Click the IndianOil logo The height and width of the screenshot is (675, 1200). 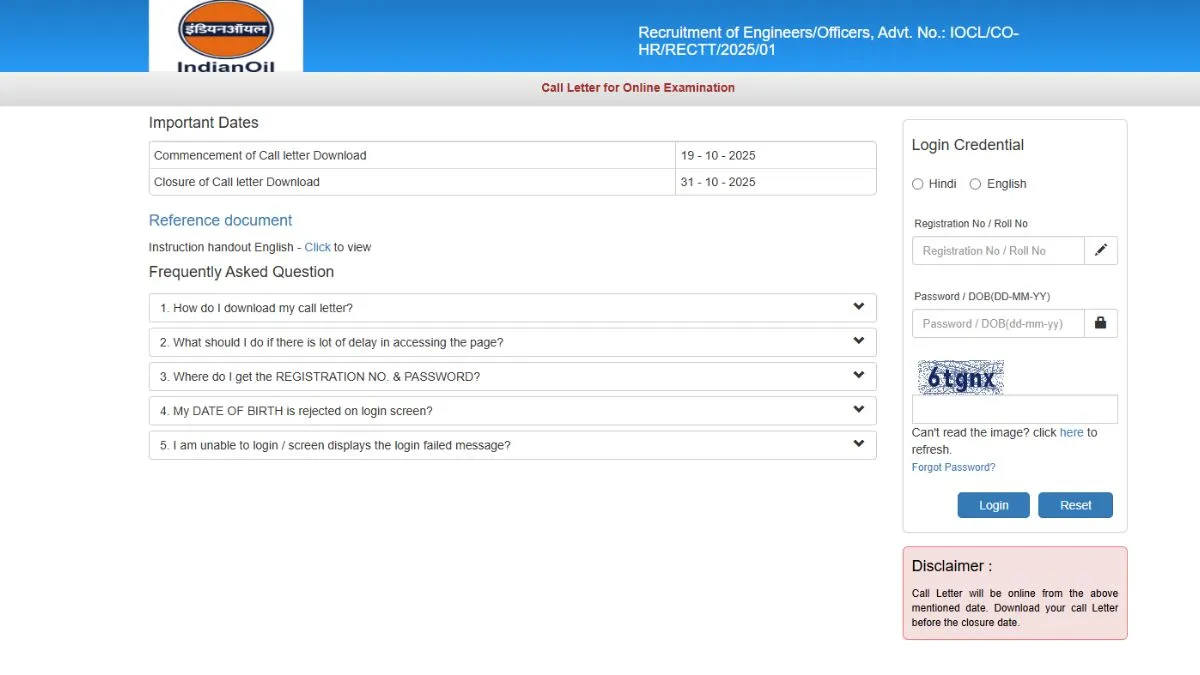[224, 33]
